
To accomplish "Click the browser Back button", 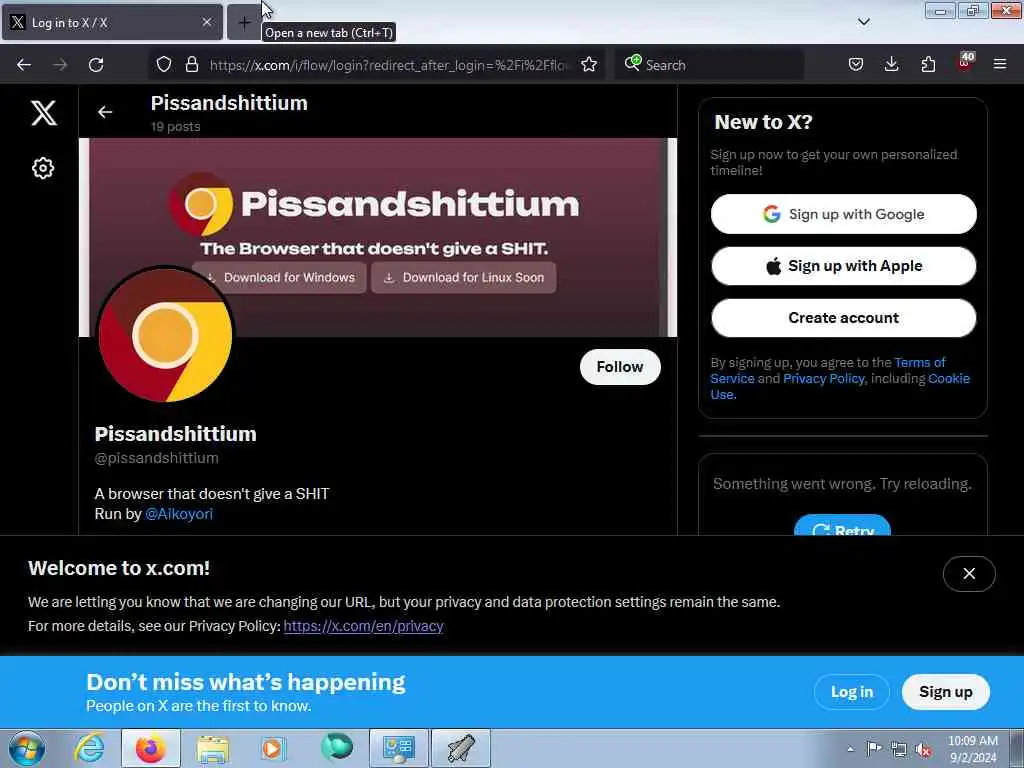I will click(x=24, y=65).
